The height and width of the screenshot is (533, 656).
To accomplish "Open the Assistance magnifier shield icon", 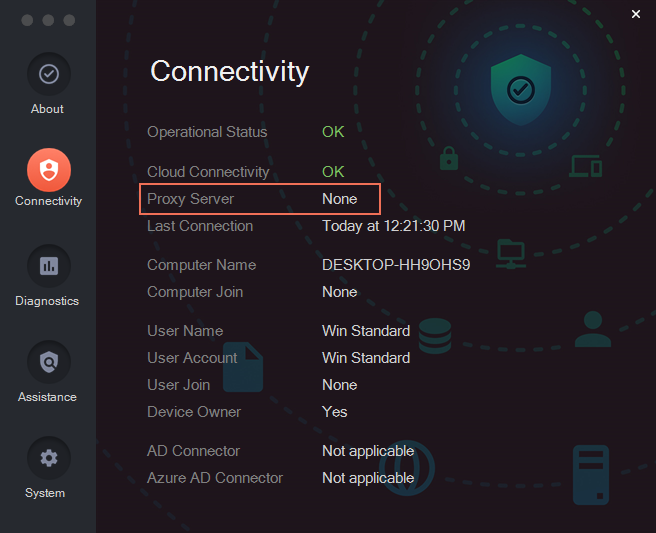I will [49, 362].
